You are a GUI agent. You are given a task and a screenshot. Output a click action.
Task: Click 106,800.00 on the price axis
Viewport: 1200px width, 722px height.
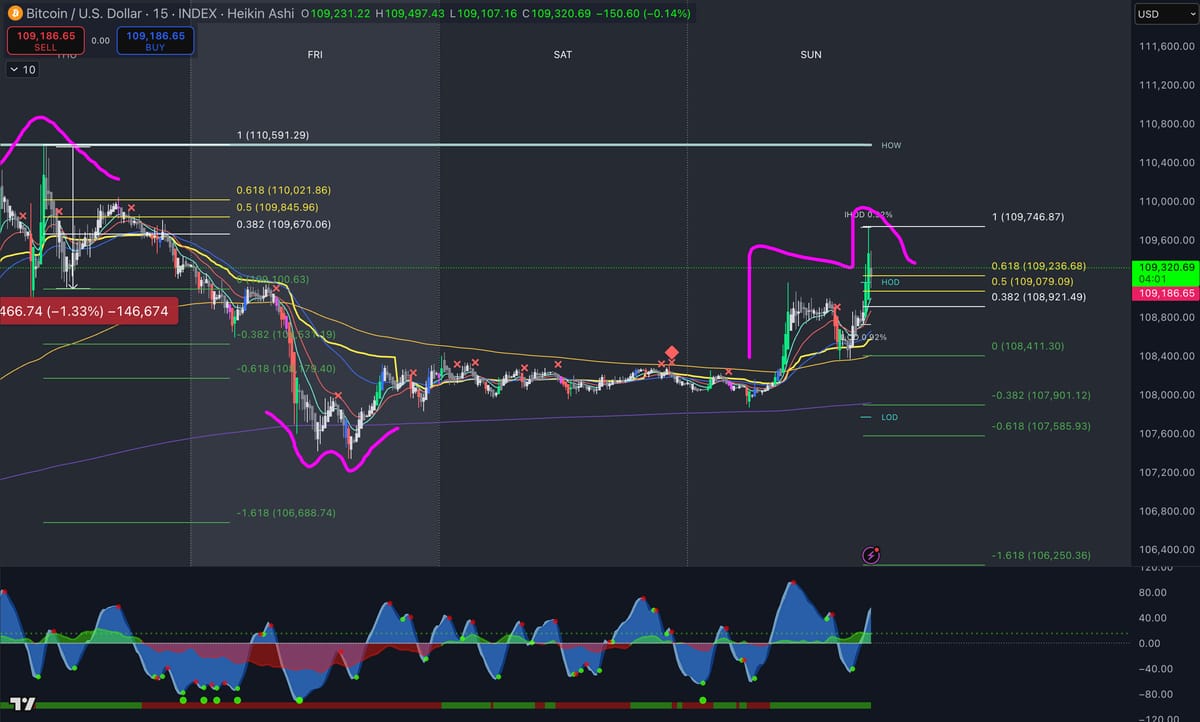click(x=1168, y=511)
